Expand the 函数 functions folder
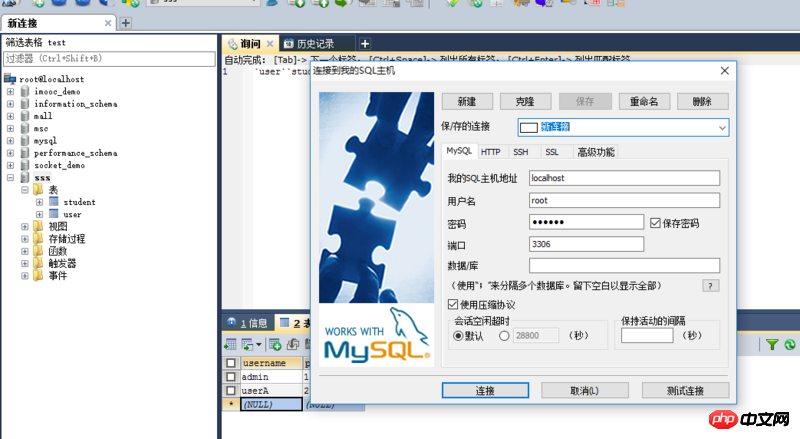800x439 pixels. pyautogui.click(x=24, y=251)
